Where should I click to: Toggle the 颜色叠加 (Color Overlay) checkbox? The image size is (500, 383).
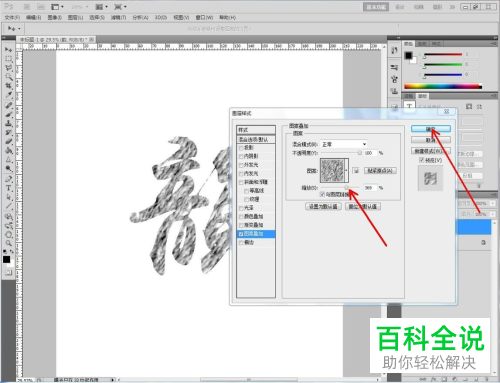point(241,217)
